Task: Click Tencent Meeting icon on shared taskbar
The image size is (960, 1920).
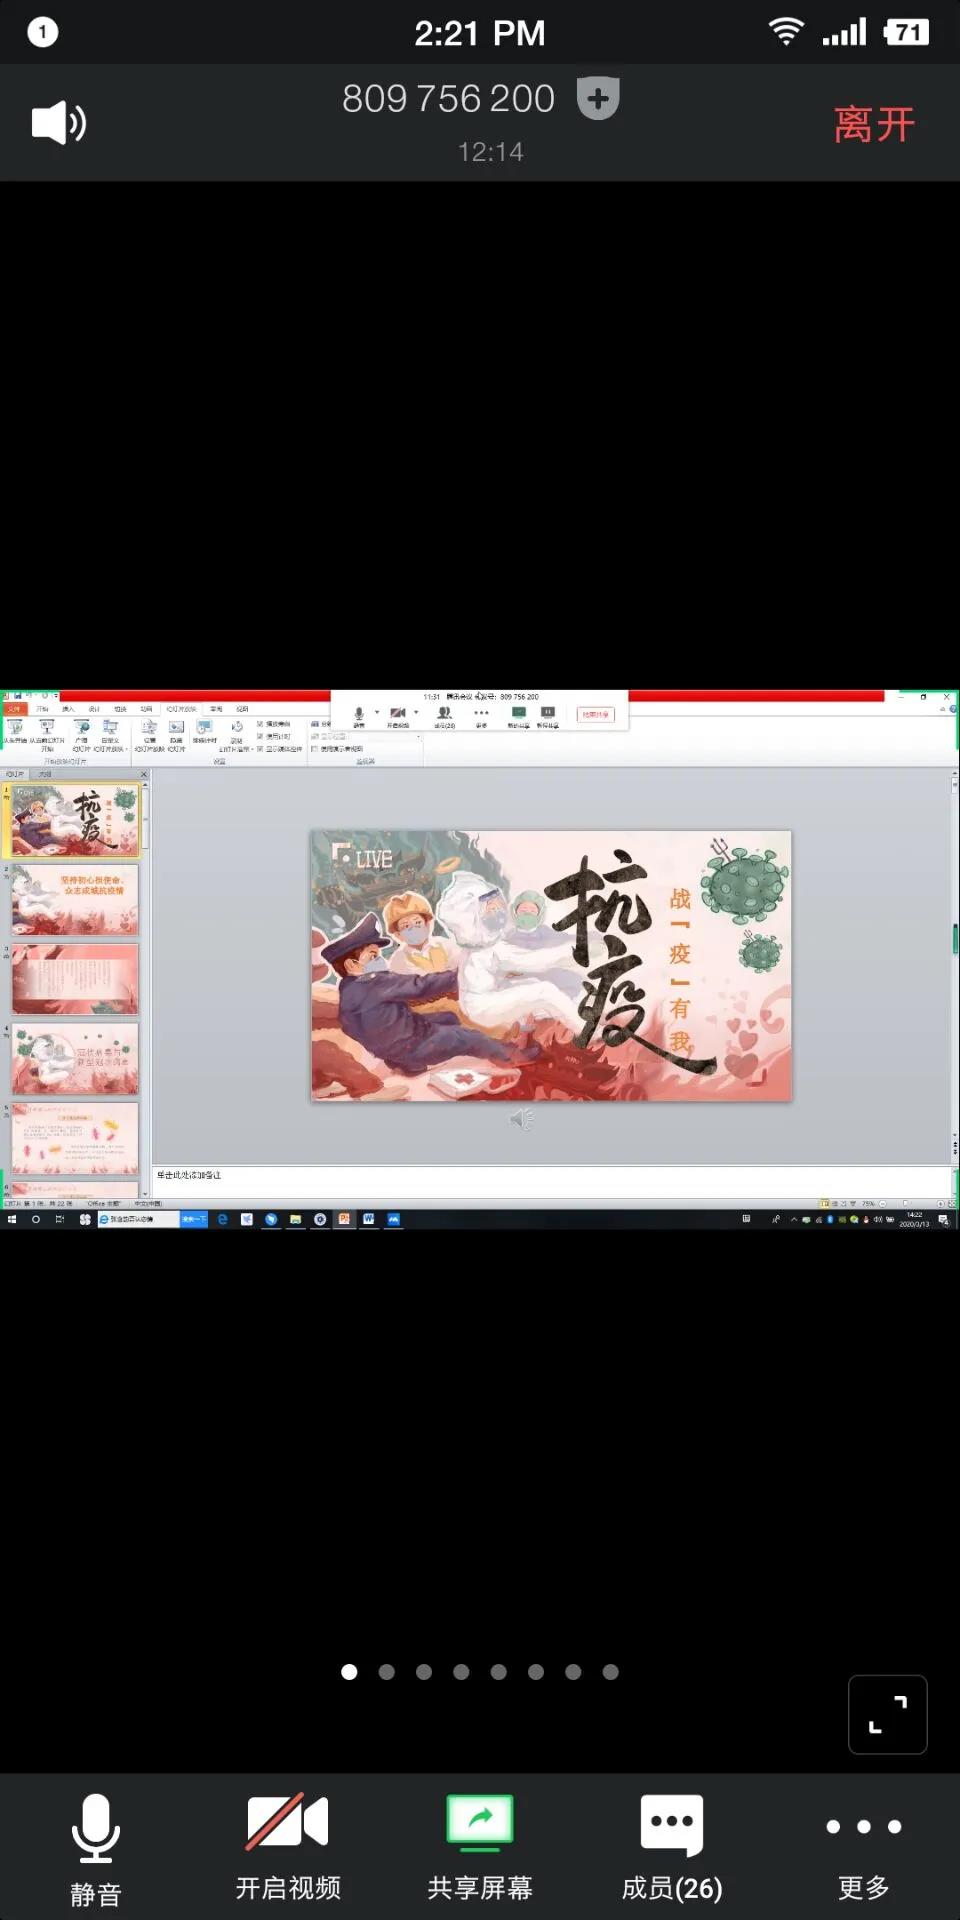Action: tap(393, 1219)
